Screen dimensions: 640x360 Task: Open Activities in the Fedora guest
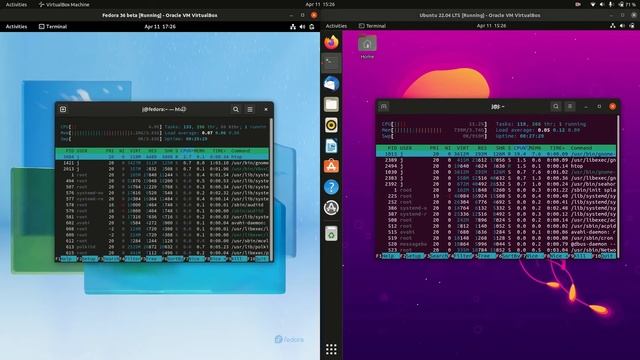(16, 27)
